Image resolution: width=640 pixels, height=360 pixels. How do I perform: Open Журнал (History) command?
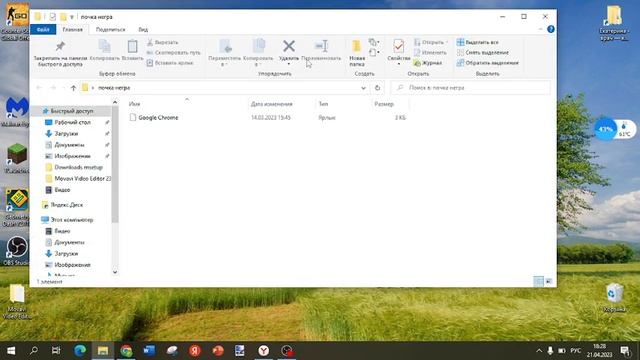pos(428,63)
